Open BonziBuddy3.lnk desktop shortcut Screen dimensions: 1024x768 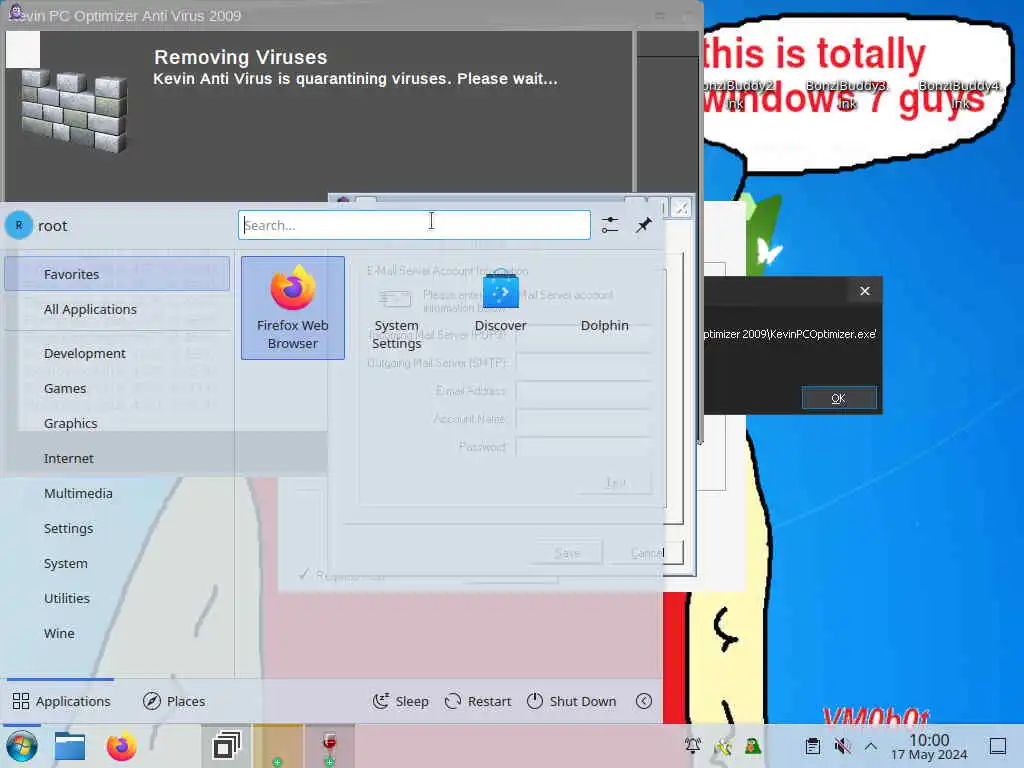click(847, 93)
